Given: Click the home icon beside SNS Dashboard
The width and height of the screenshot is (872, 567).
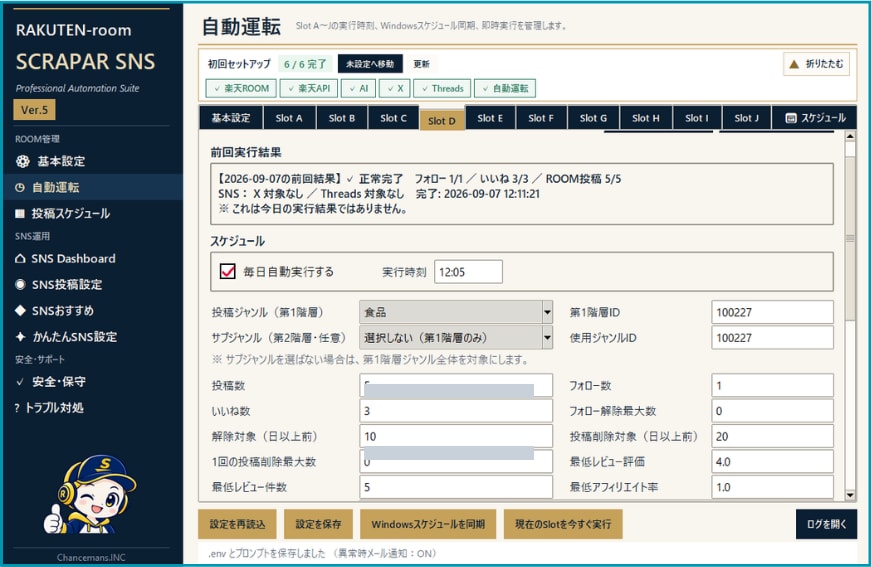Looking at the screenshot, I should click(20, 258).
